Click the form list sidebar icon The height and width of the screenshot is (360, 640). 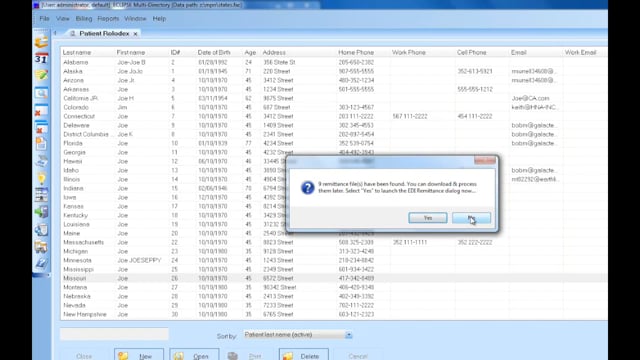point(41,195)
